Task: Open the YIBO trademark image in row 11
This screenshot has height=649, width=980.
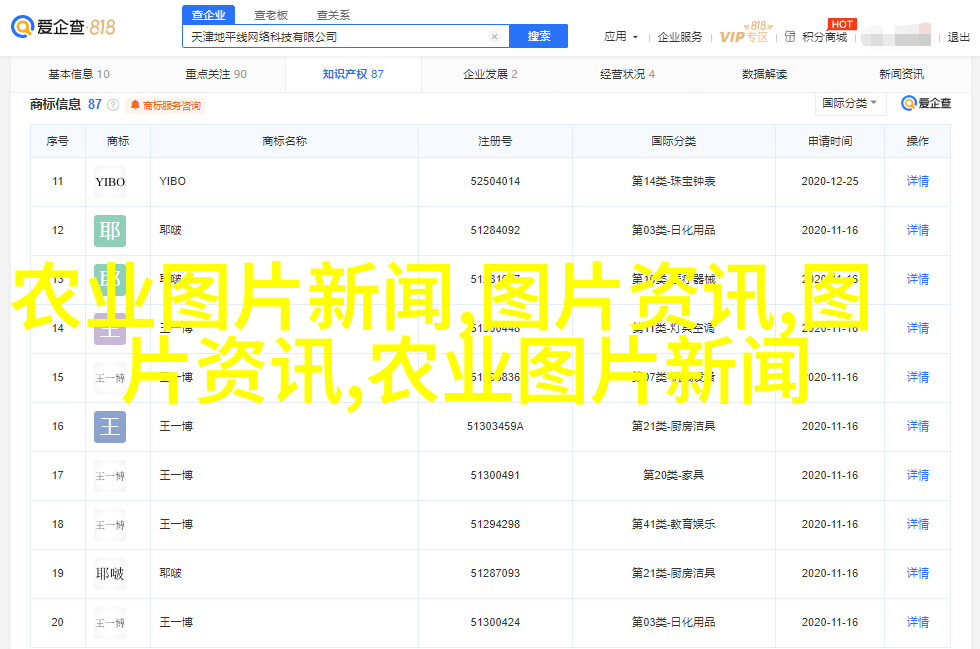Action: tap(110, 182)
